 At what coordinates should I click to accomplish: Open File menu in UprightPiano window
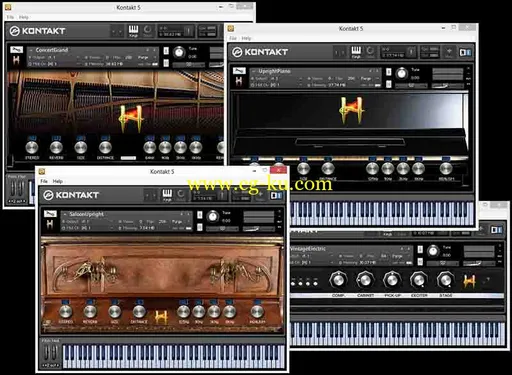[x=233, y=38]
